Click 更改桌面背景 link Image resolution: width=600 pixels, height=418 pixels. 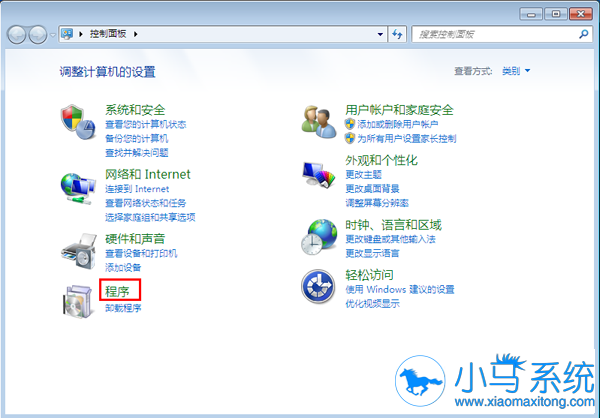(x=372, y=189)
